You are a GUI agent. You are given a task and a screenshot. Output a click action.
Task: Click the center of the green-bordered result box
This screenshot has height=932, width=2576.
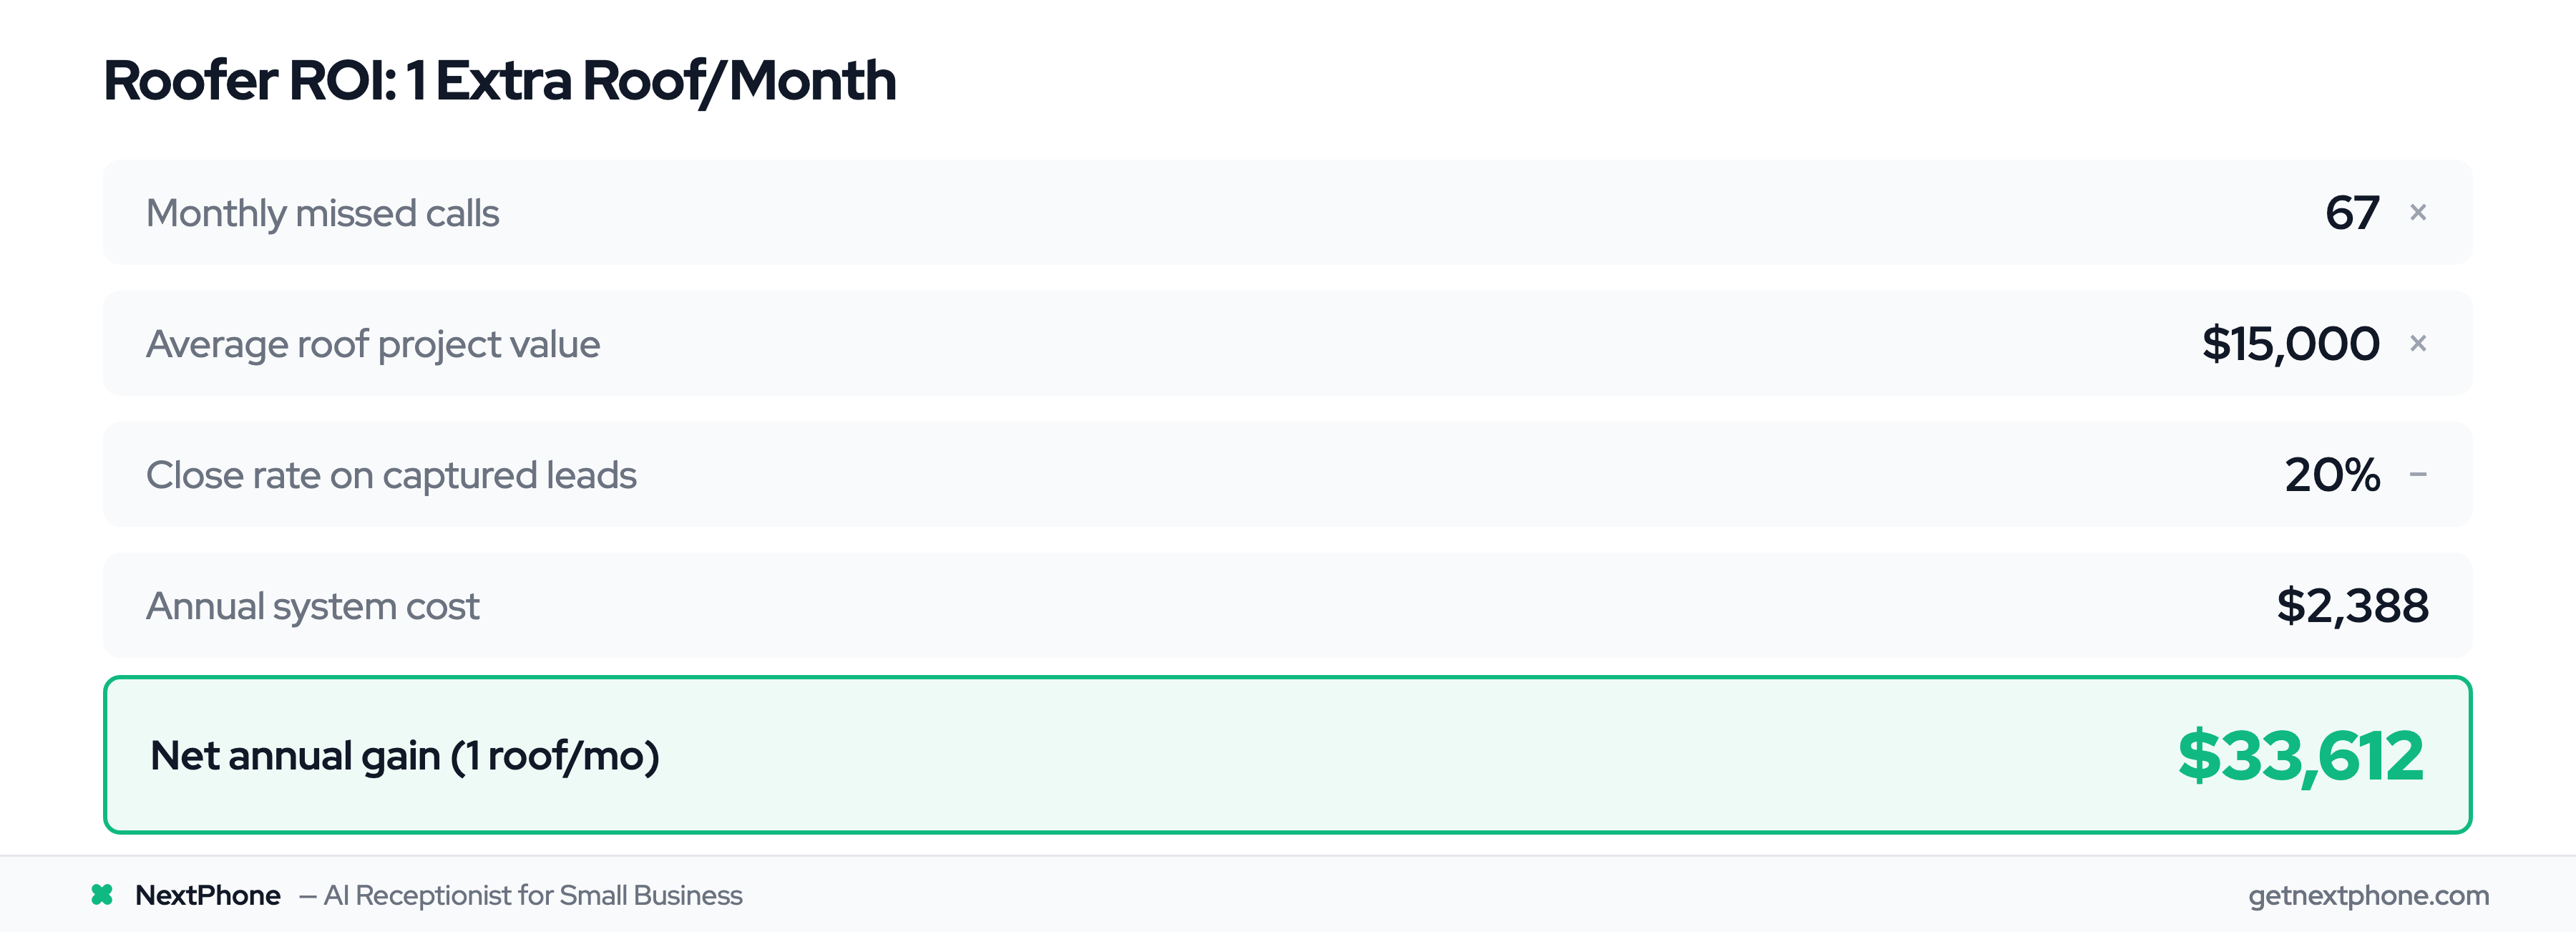pyautogui.click(x=1288, y=755)
